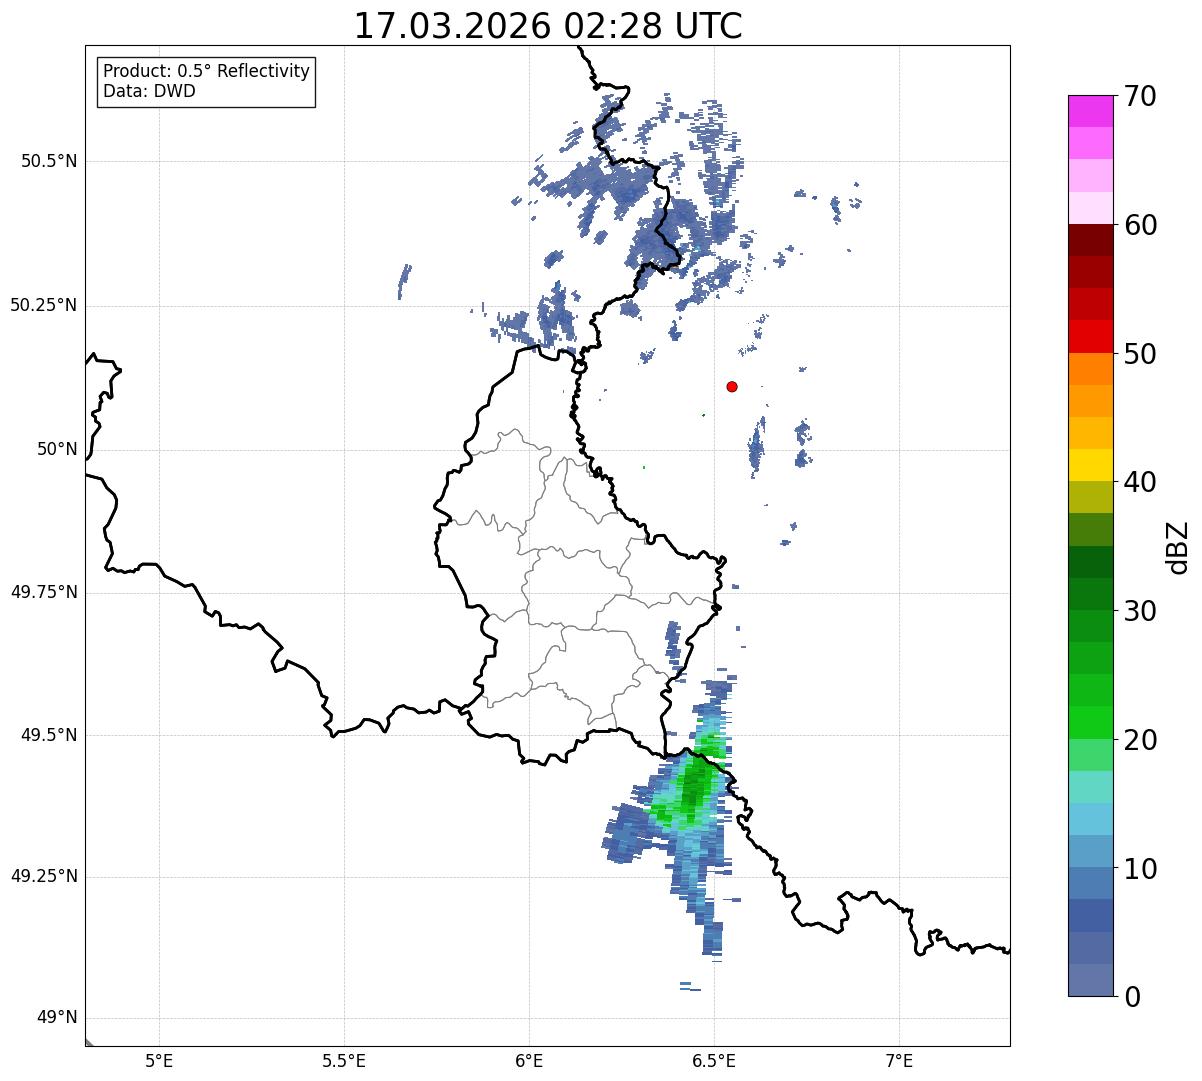Image resolution: width=1202 pixels, height=1081 pixels.
Task: Pick the grey-blue swatch at colorbar bottom
Action: pyautogui.click(x=1091, y=980)
